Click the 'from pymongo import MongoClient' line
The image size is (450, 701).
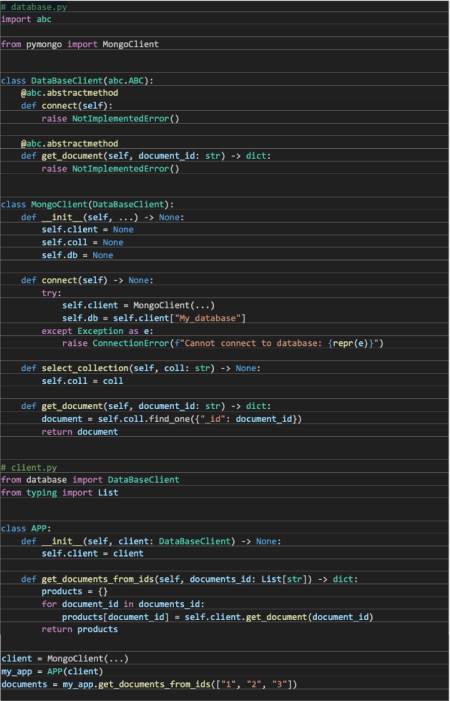(80, 44)
